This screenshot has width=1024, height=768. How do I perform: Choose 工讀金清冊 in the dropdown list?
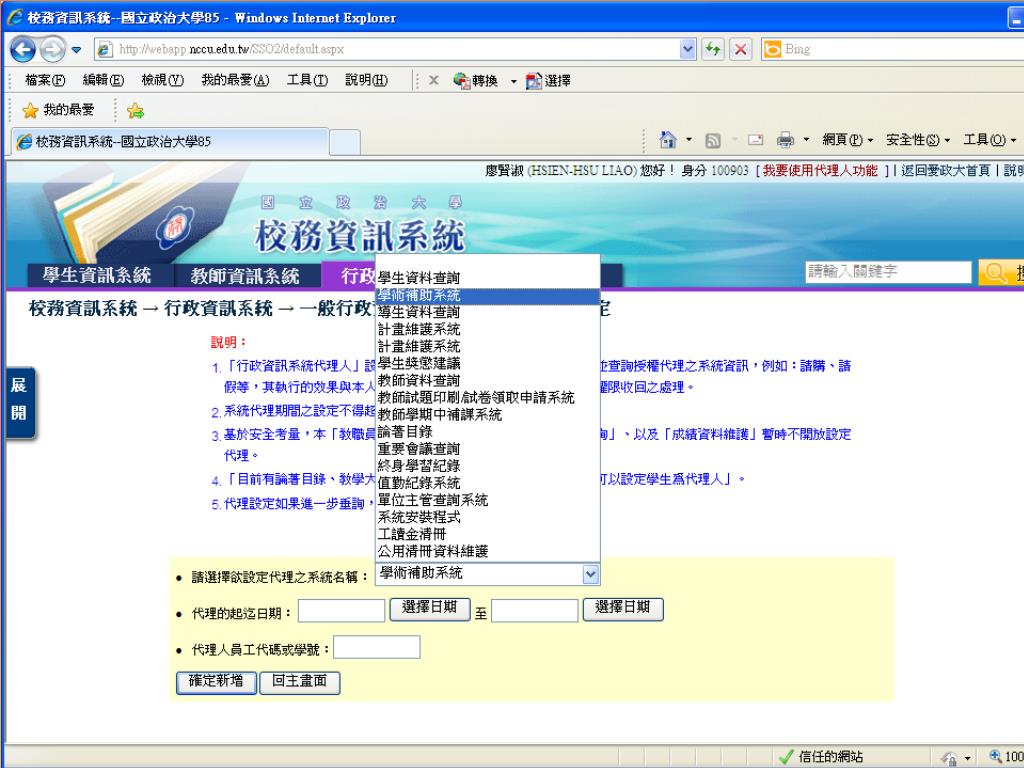pos(487,534)
